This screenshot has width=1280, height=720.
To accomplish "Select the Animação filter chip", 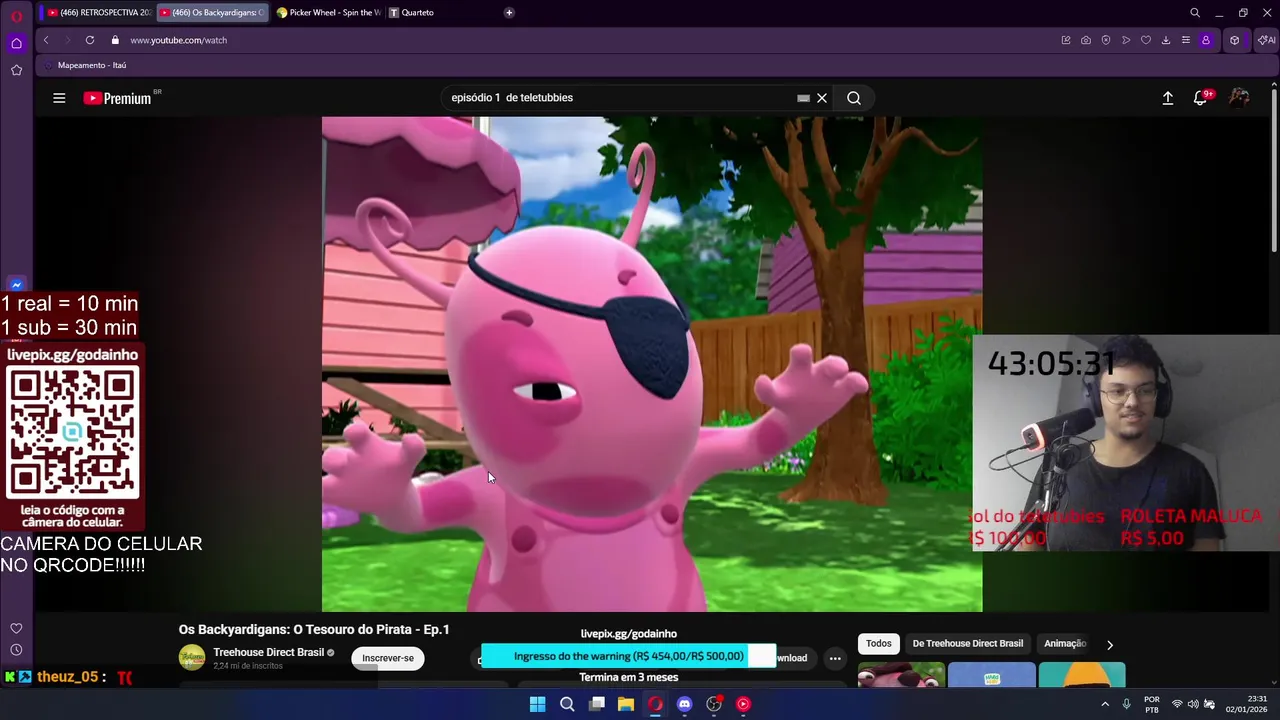I will point(1064,644).
